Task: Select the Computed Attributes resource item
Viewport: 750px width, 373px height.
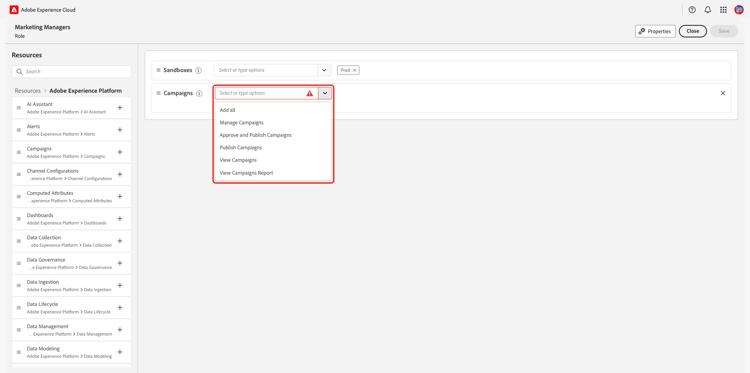Action: (71, 197)
